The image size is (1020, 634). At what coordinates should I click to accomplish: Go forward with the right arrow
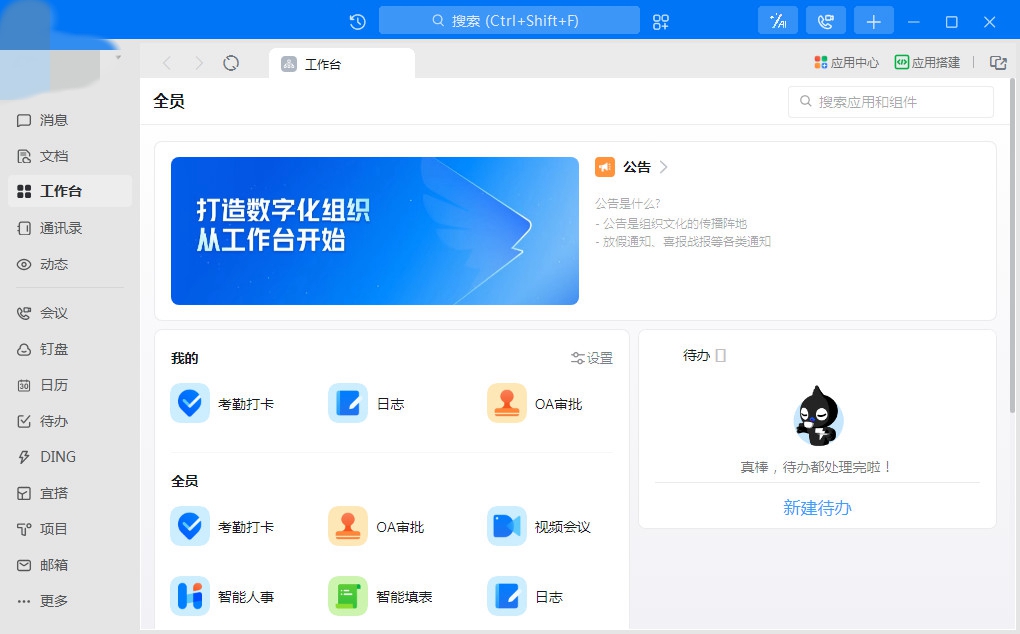click(x=198, y=63)
